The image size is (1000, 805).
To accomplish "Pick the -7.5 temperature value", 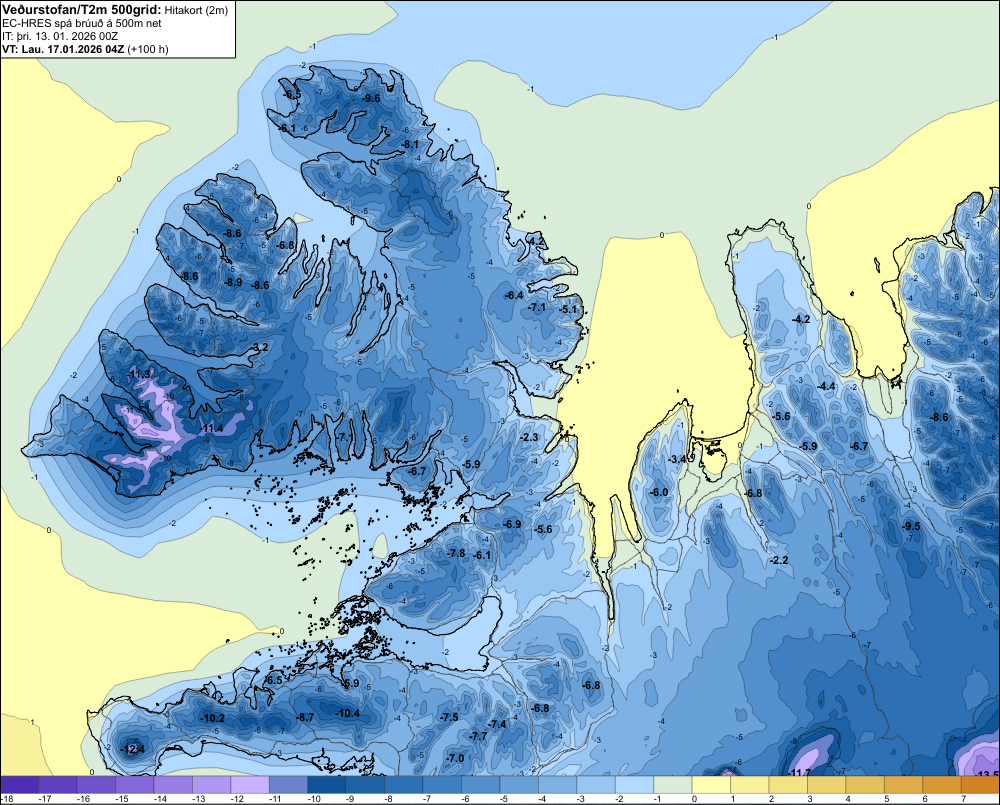I will pos(449,717).
